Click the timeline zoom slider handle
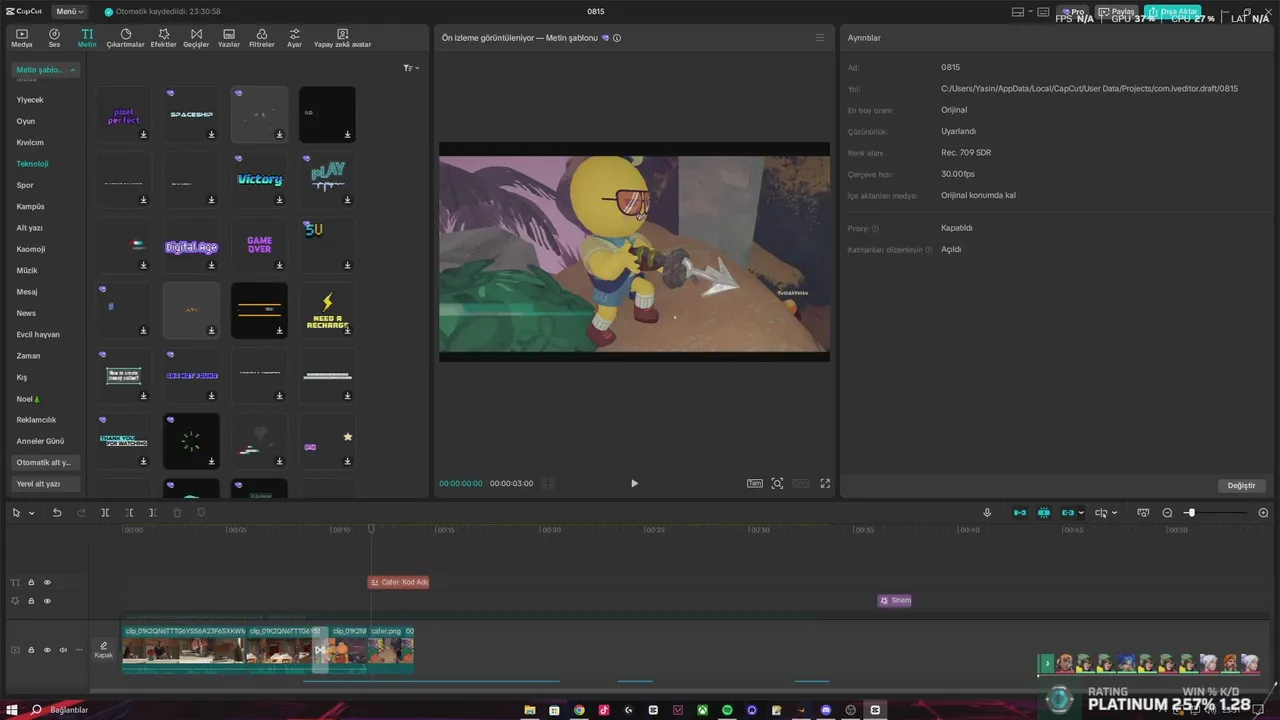This screenshot has height=720, width=1280. pos(1191,513)
